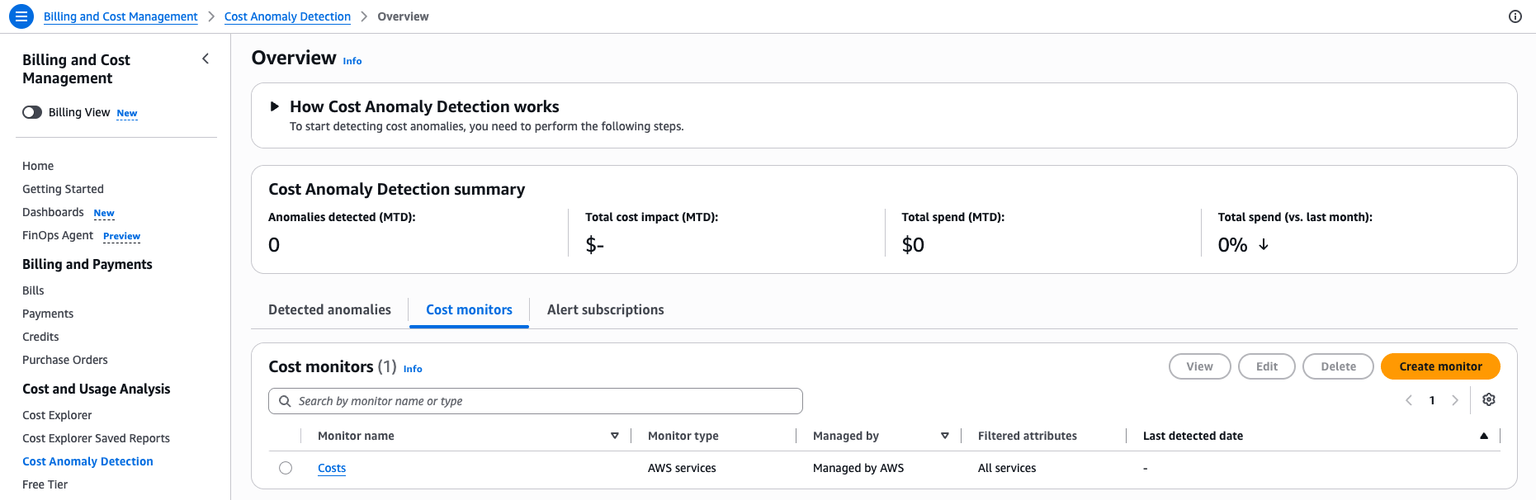The image size is (1536, 500).
Task: Select the Costs monitor radio button
Action: pos(286,468)
